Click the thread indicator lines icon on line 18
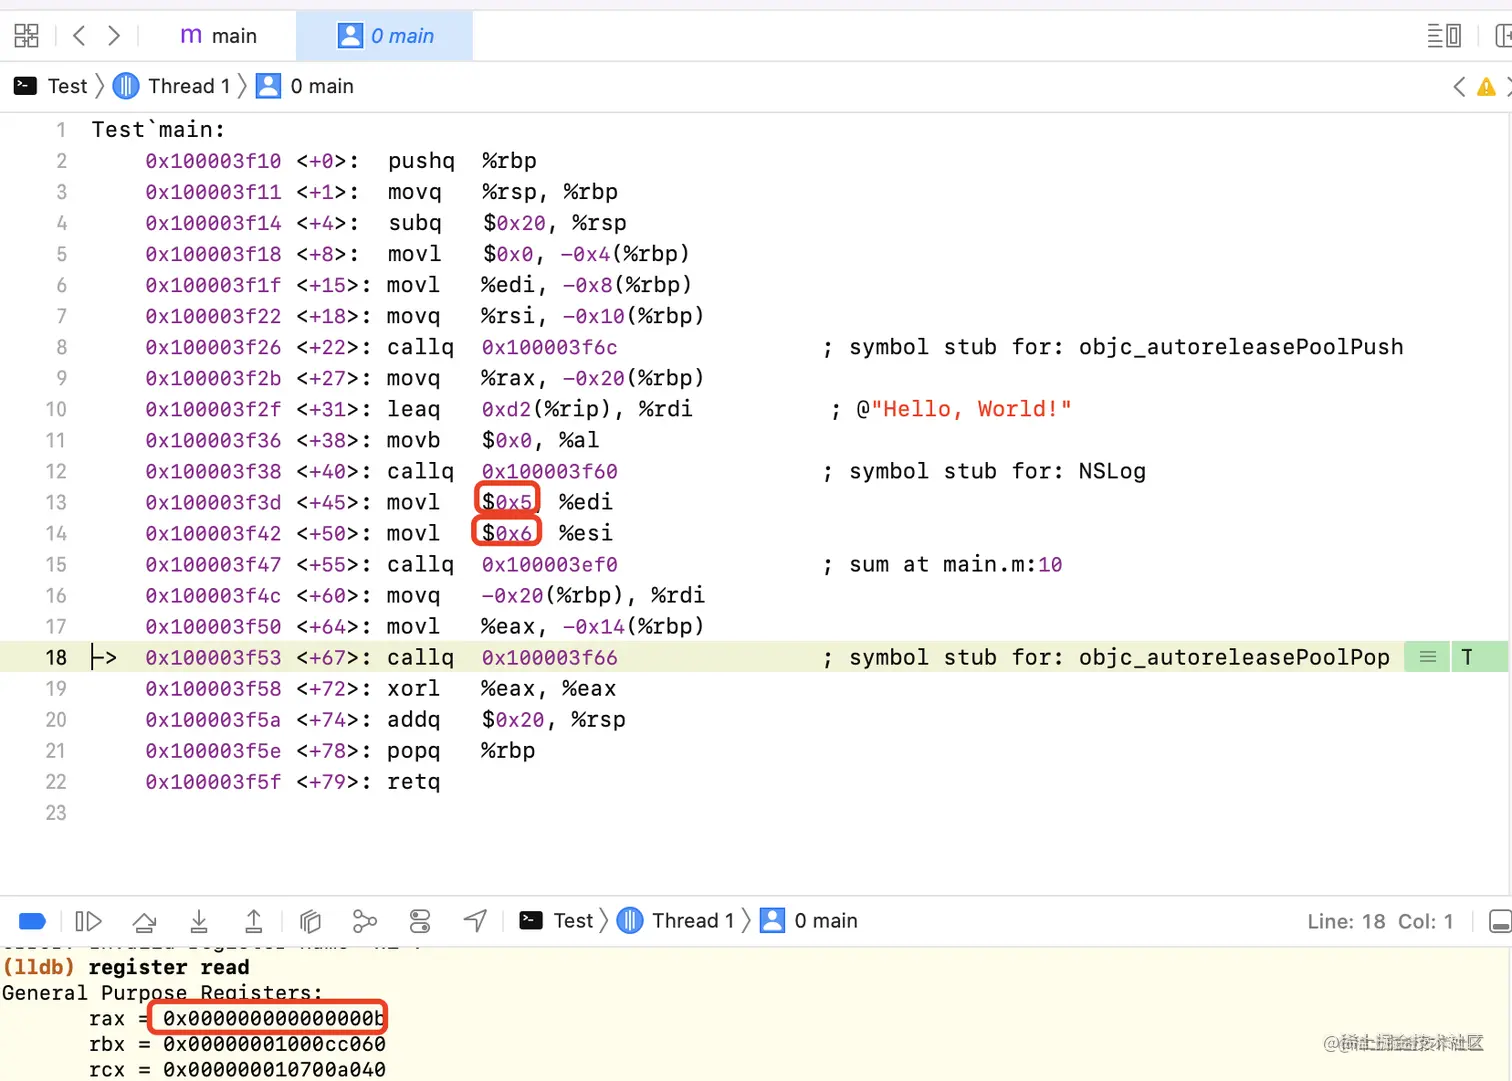1512x1081 pixels. 1428,657
